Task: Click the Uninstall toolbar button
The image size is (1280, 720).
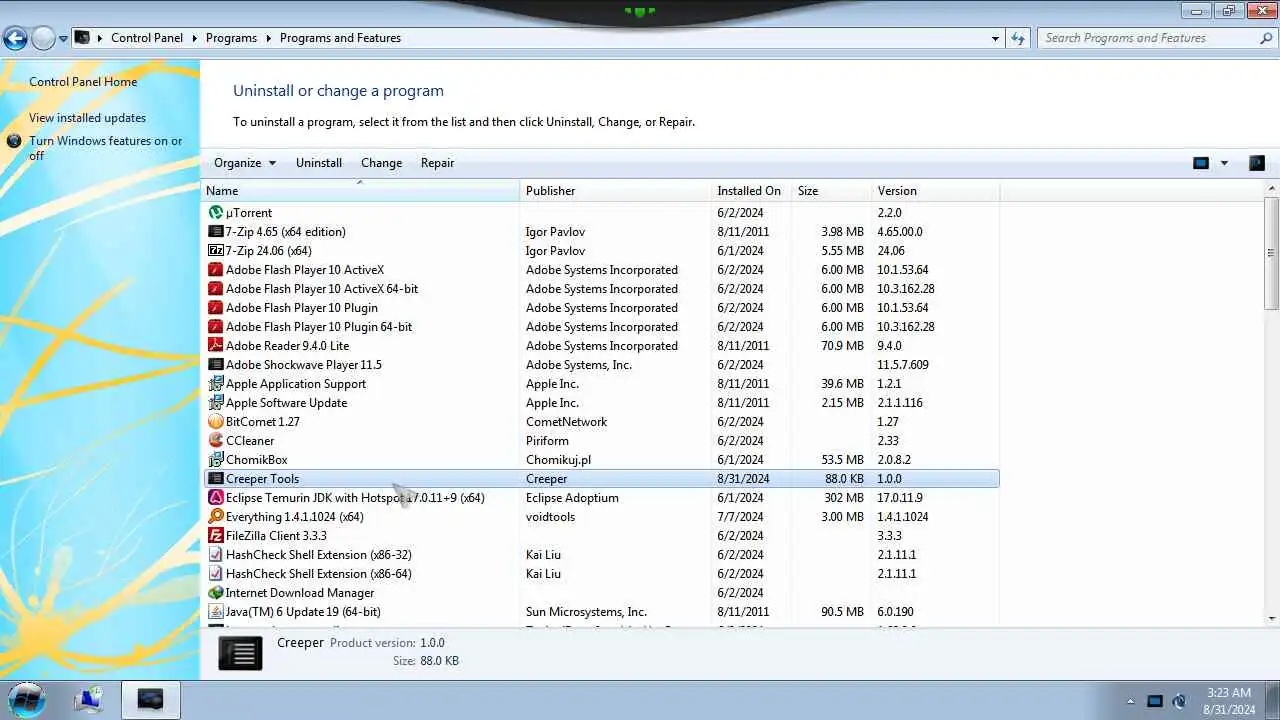Action: point(319,163)
